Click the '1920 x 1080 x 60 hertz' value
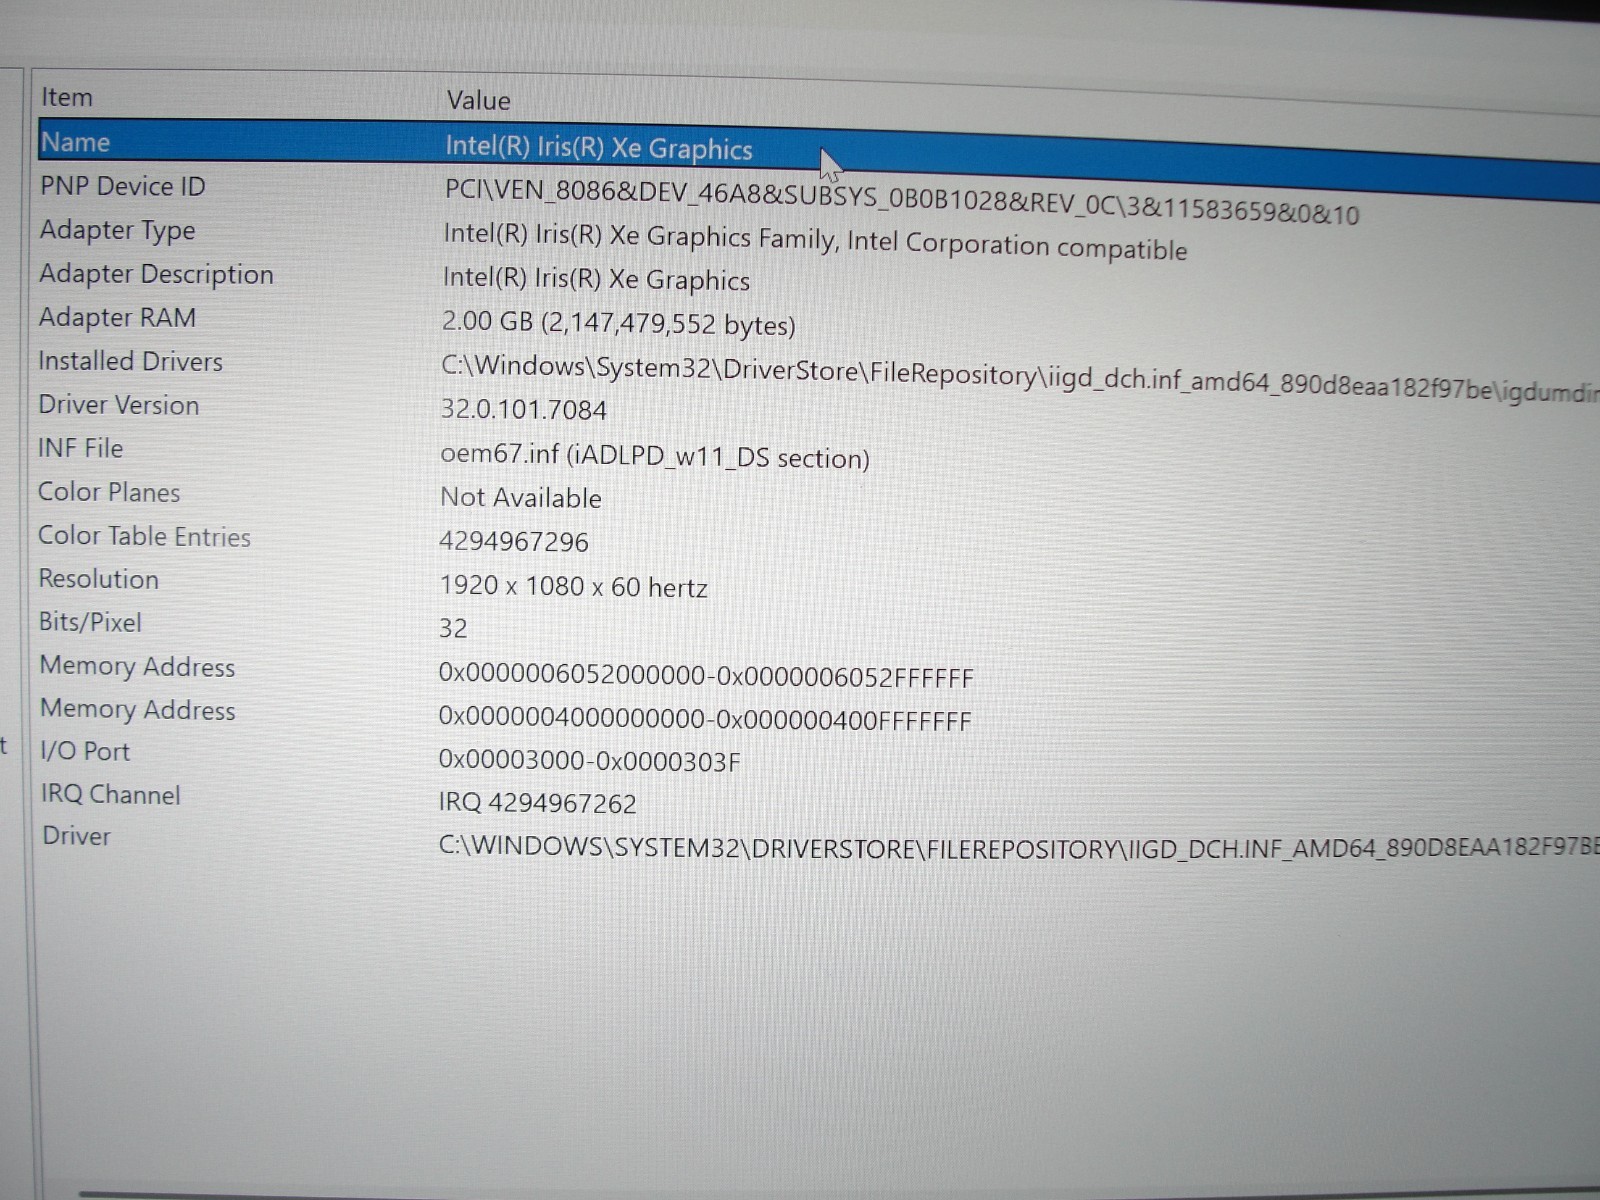This screenshot has width=1600, height=1200. [x=573, y=586]
